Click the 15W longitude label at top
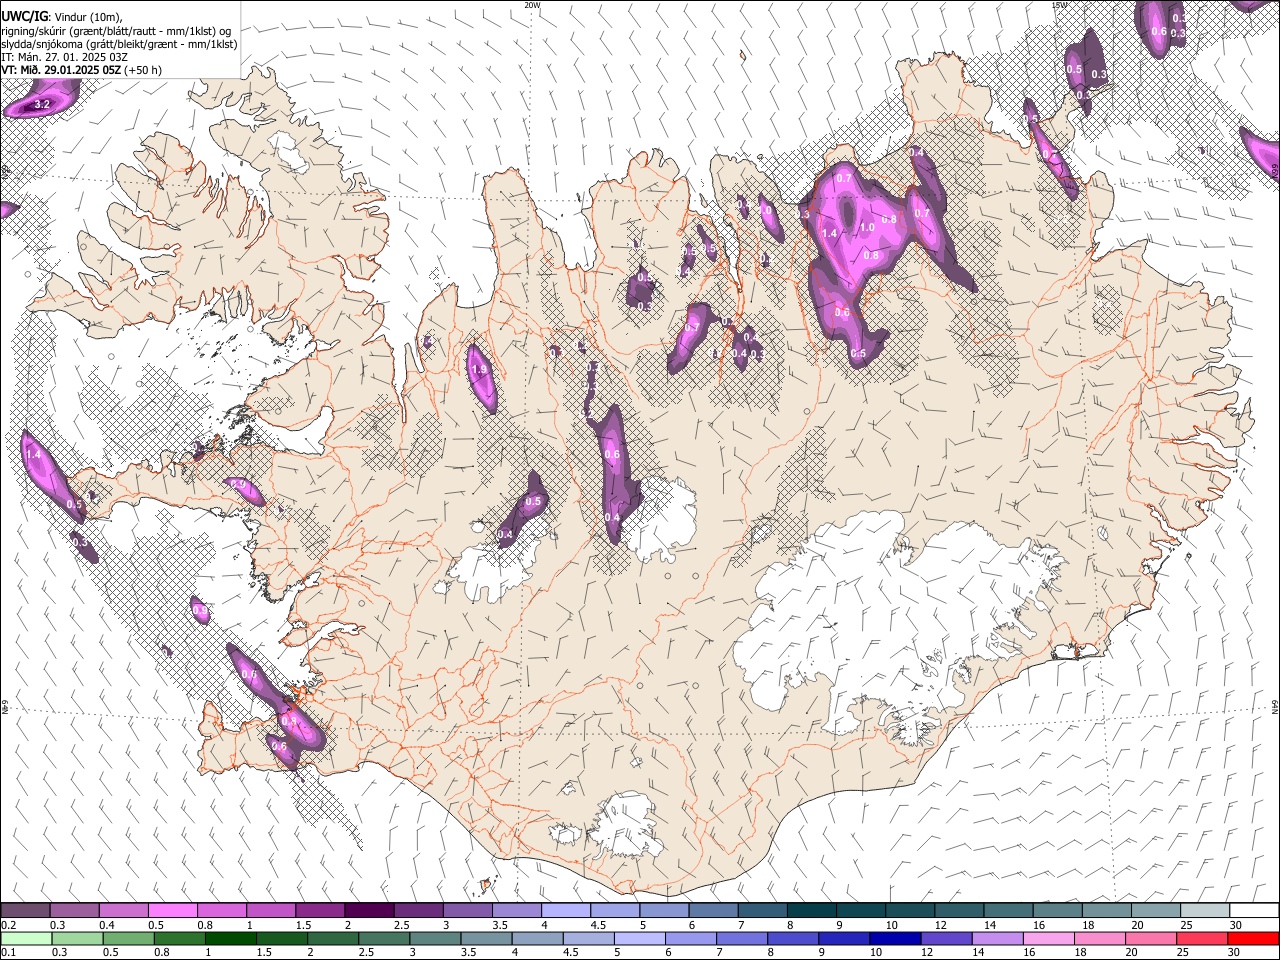The image size is (1280, 960). coord(1059,5)
